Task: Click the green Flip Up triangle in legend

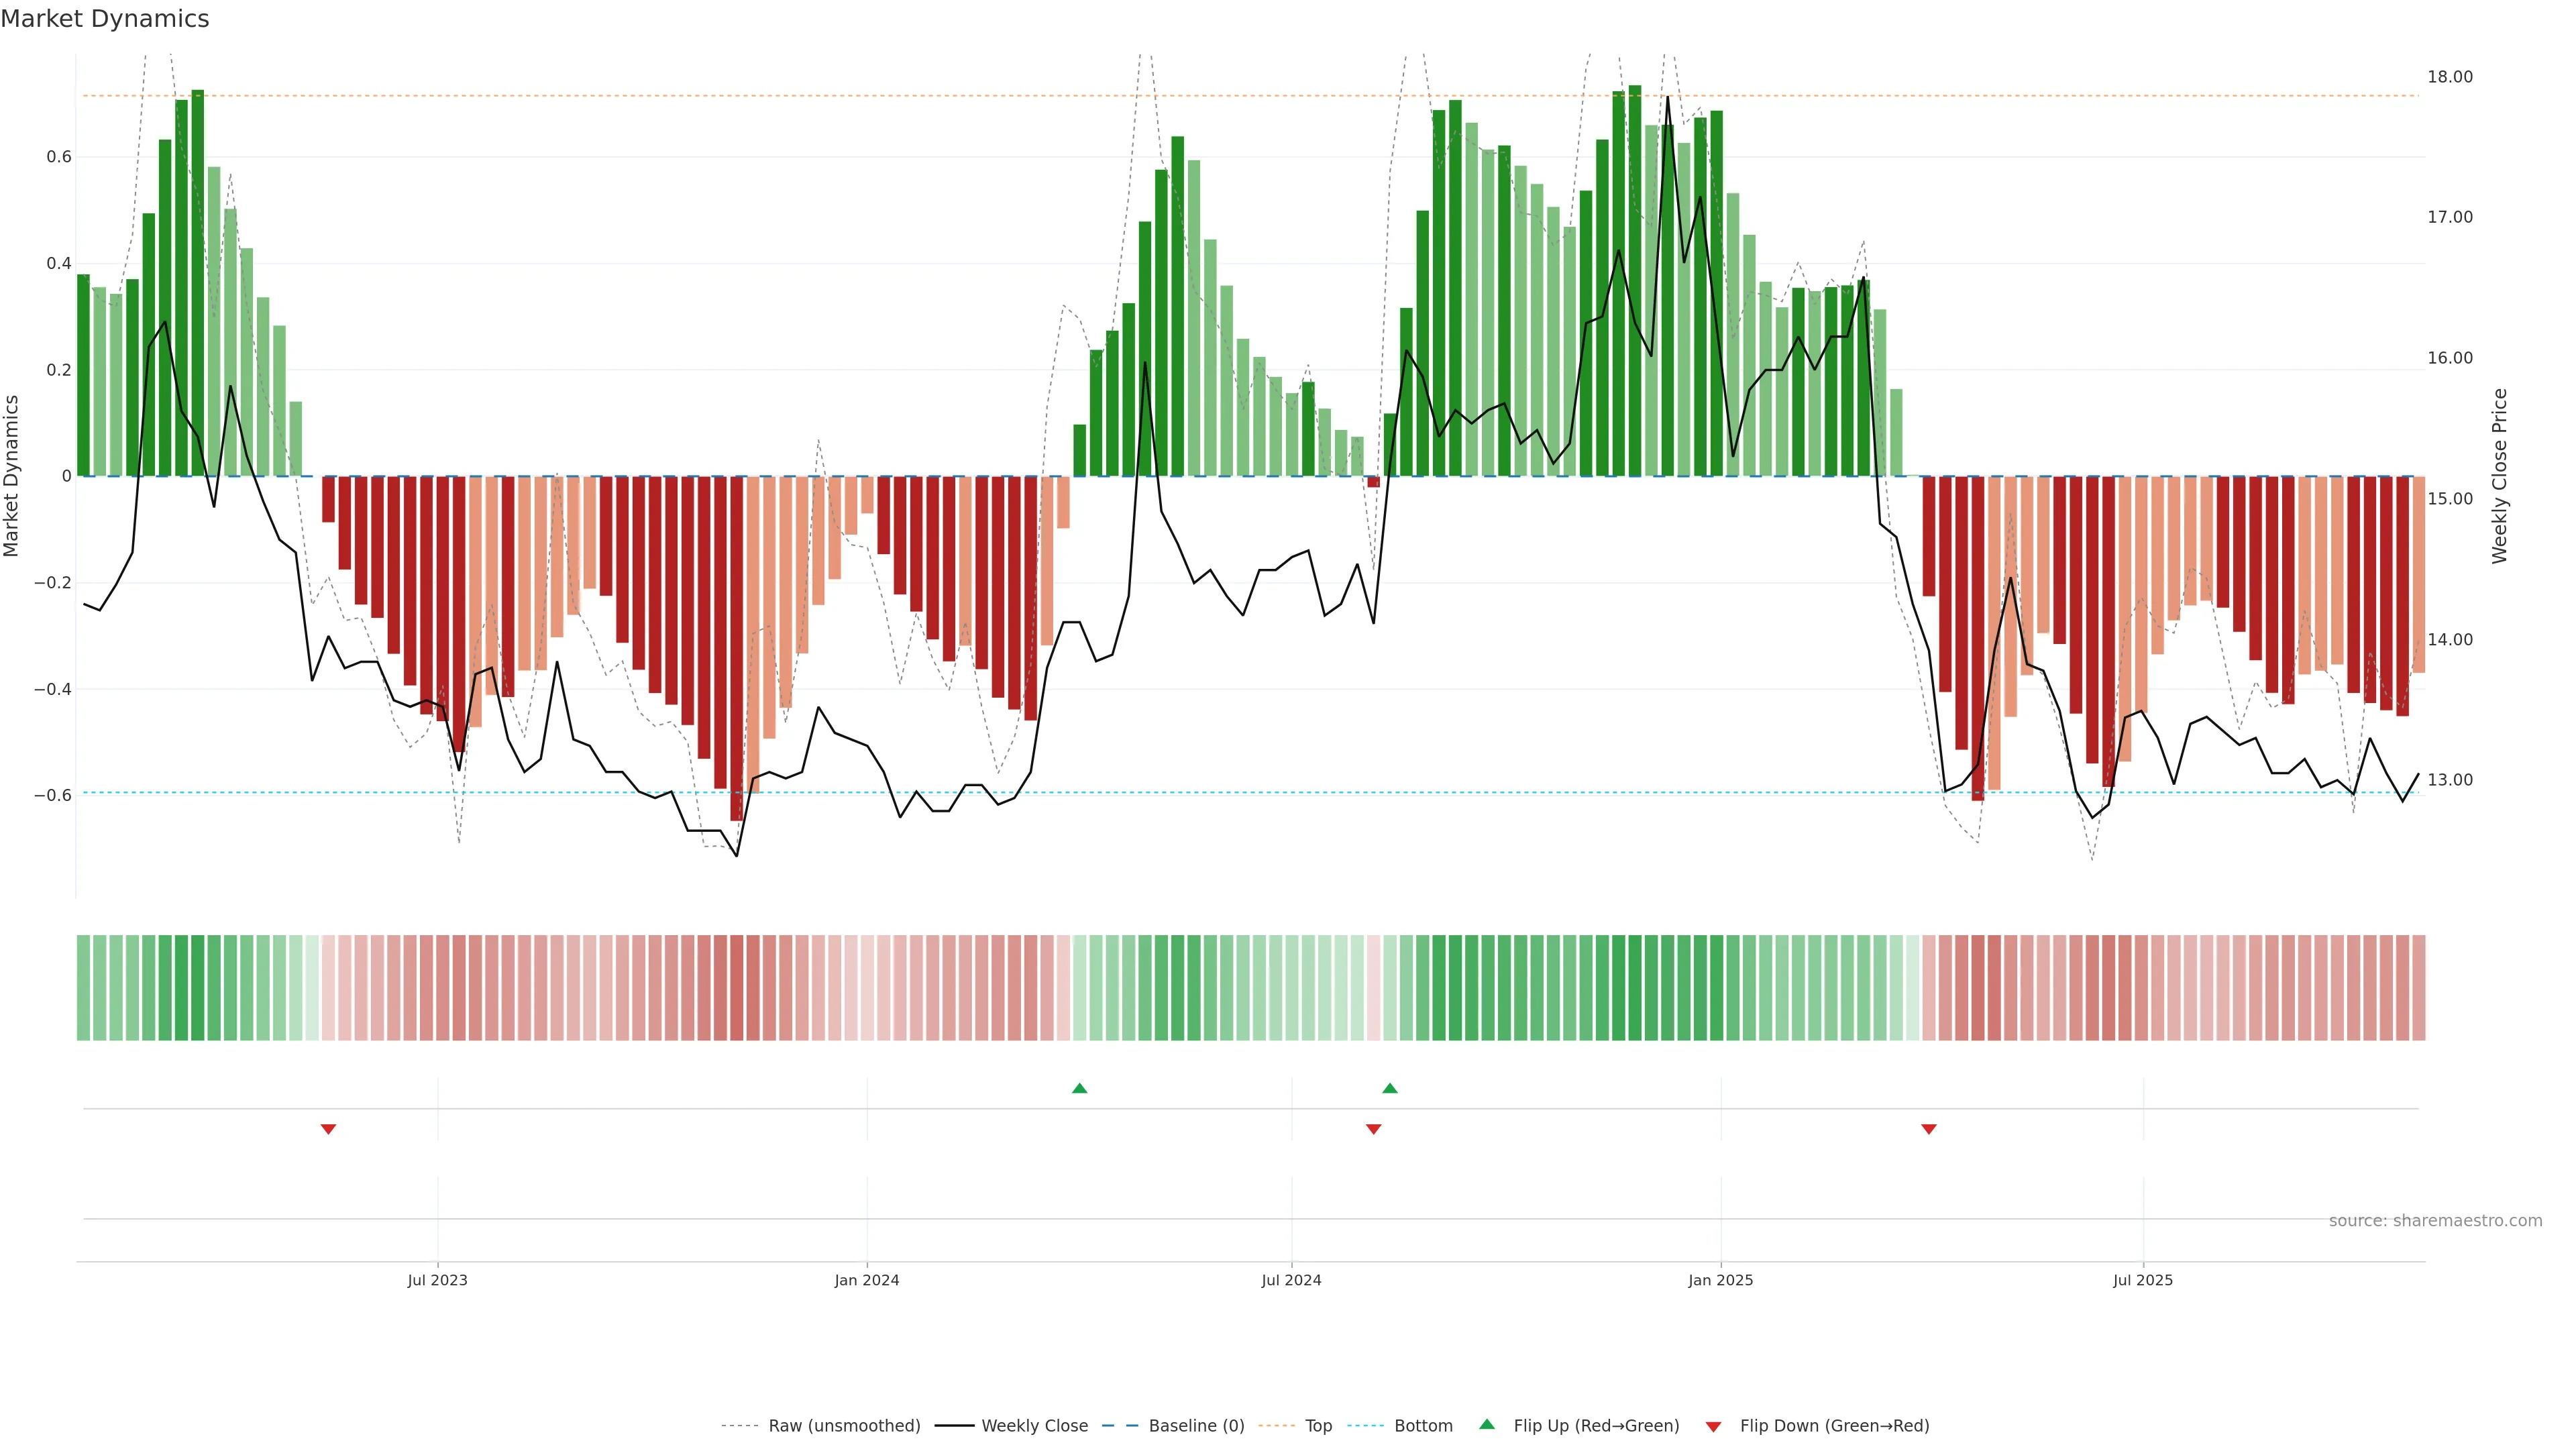Action: tap(1486, 1424)
